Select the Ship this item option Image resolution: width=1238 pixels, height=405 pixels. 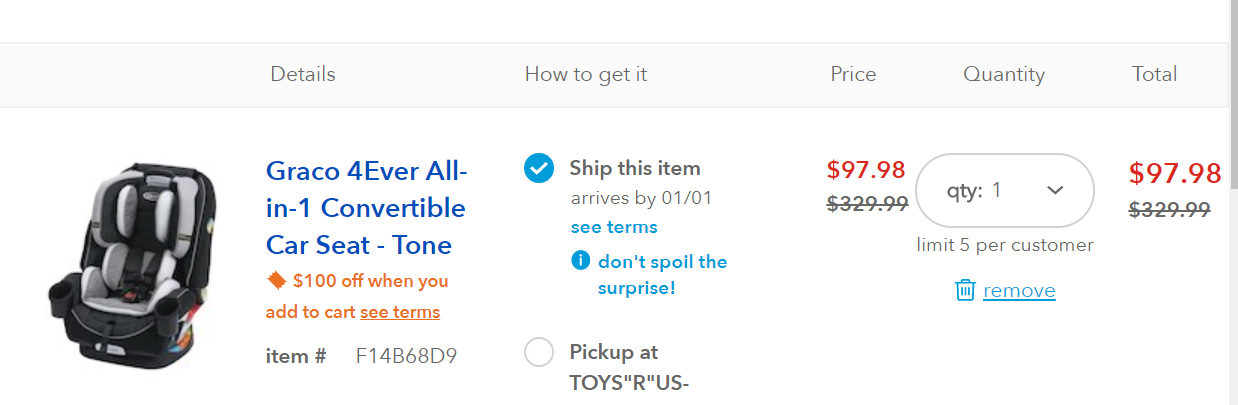[539, 168]
